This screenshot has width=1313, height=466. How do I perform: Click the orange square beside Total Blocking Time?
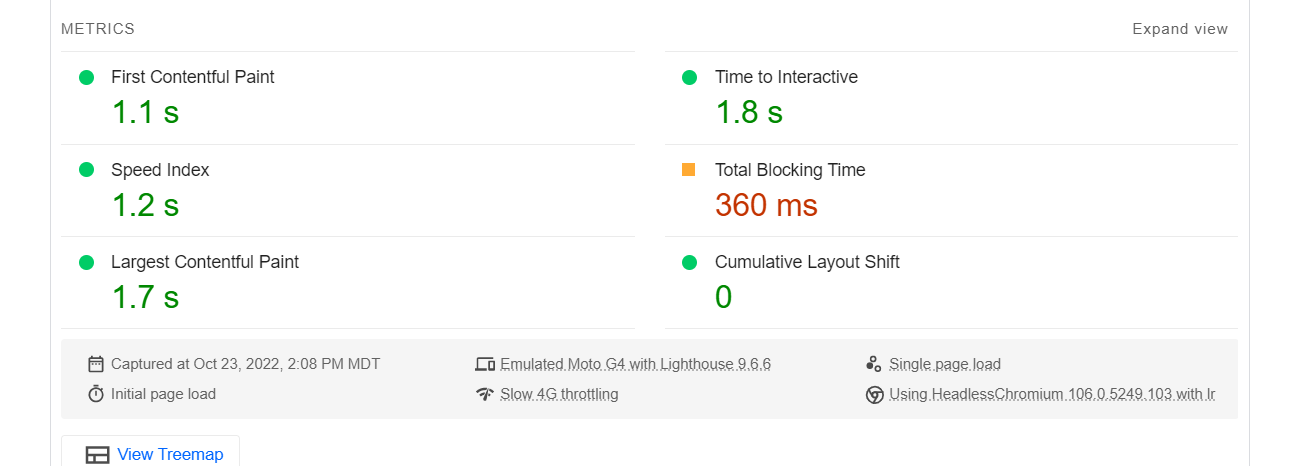click(688, 170)
